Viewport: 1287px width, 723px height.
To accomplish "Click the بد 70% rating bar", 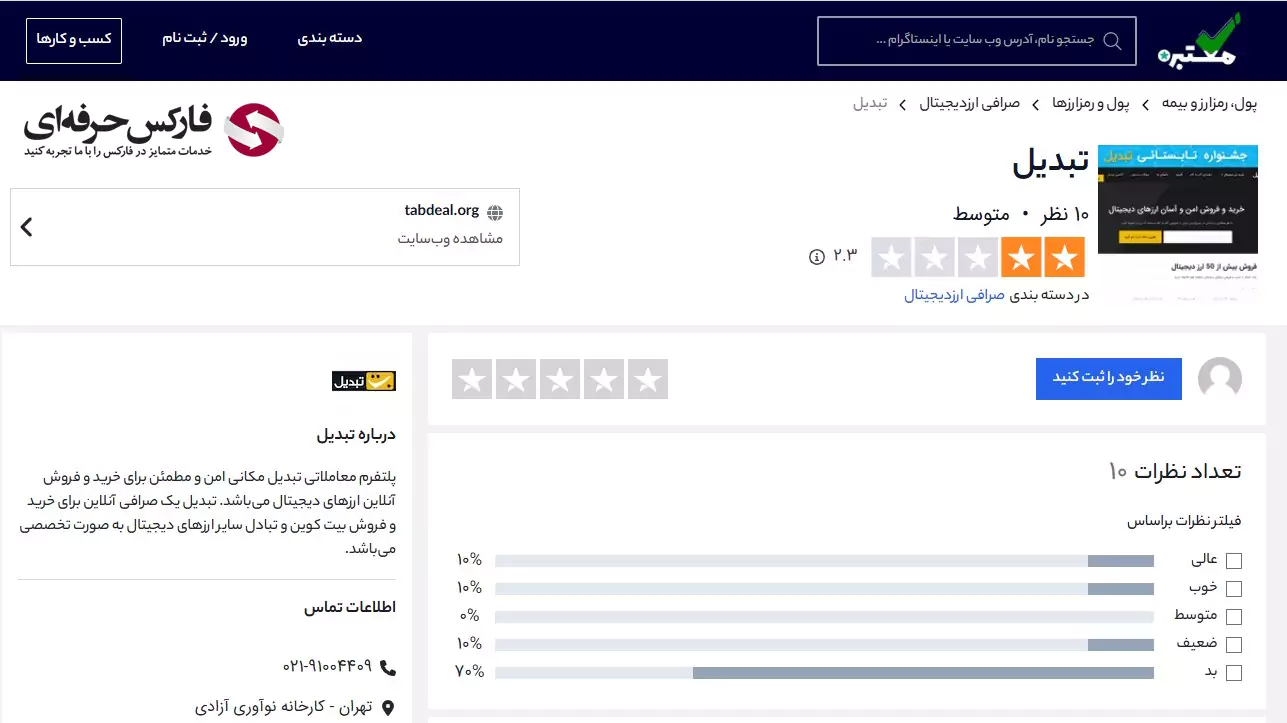I will click(824, 672).
